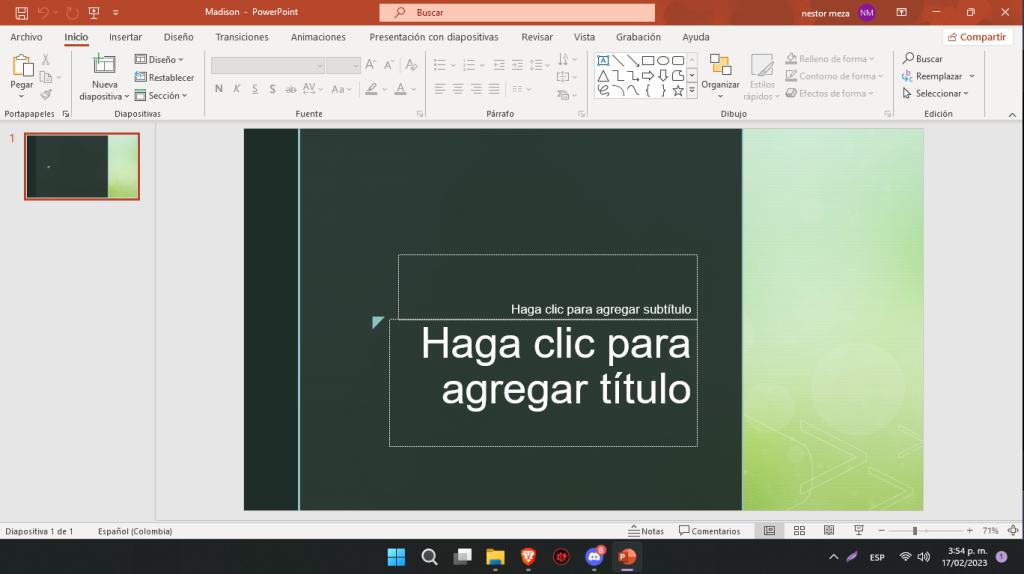Align text right

[x=476, y=89]
